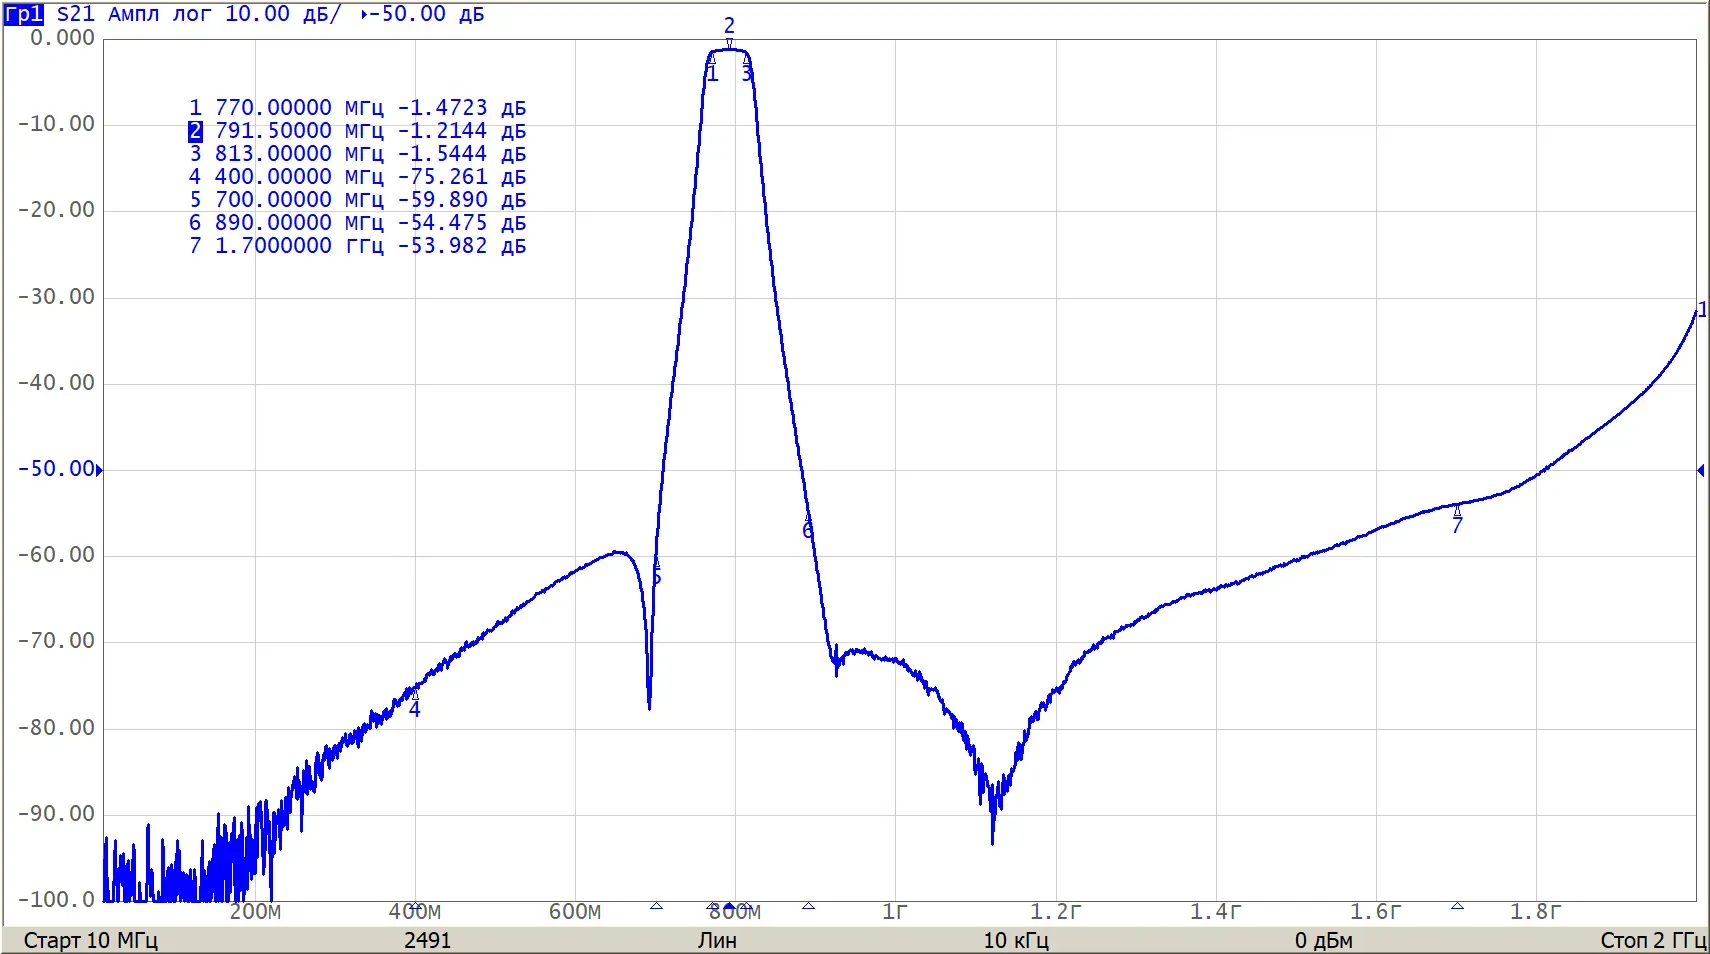The height and width of the screenshot is (954, 1710).
Task: Click the 10 кГц IF bandwidth field
Action: click(x=1016, y=941)
